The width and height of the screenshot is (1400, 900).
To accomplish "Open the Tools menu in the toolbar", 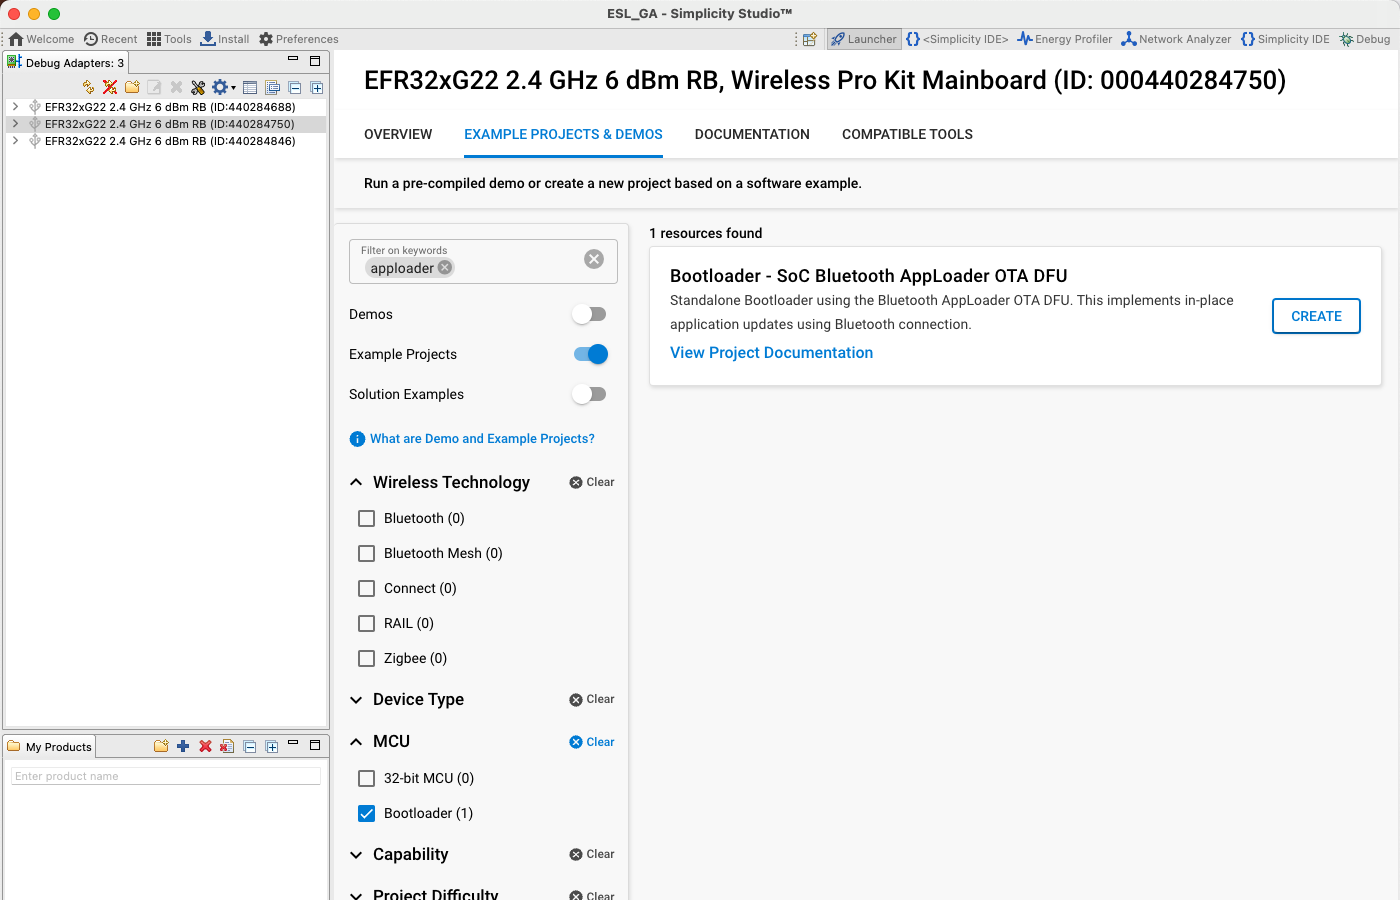I will tap(169, 39).
